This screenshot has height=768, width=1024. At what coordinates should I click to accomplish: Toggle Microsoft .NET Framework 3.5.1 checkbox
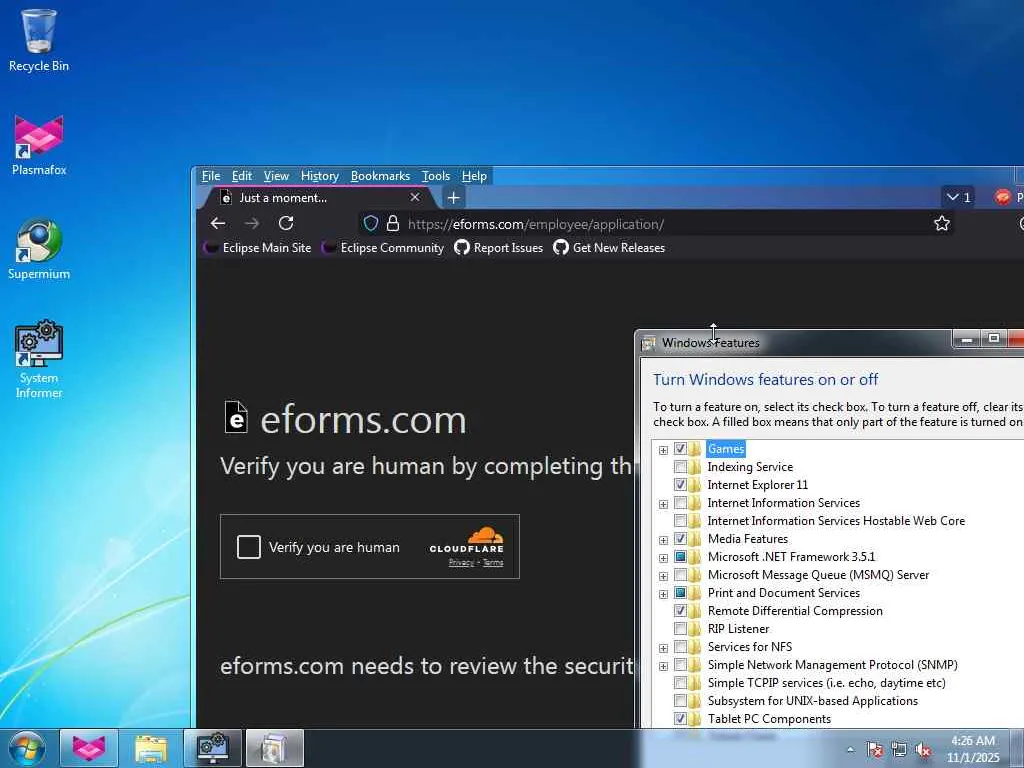pos(680,557)
